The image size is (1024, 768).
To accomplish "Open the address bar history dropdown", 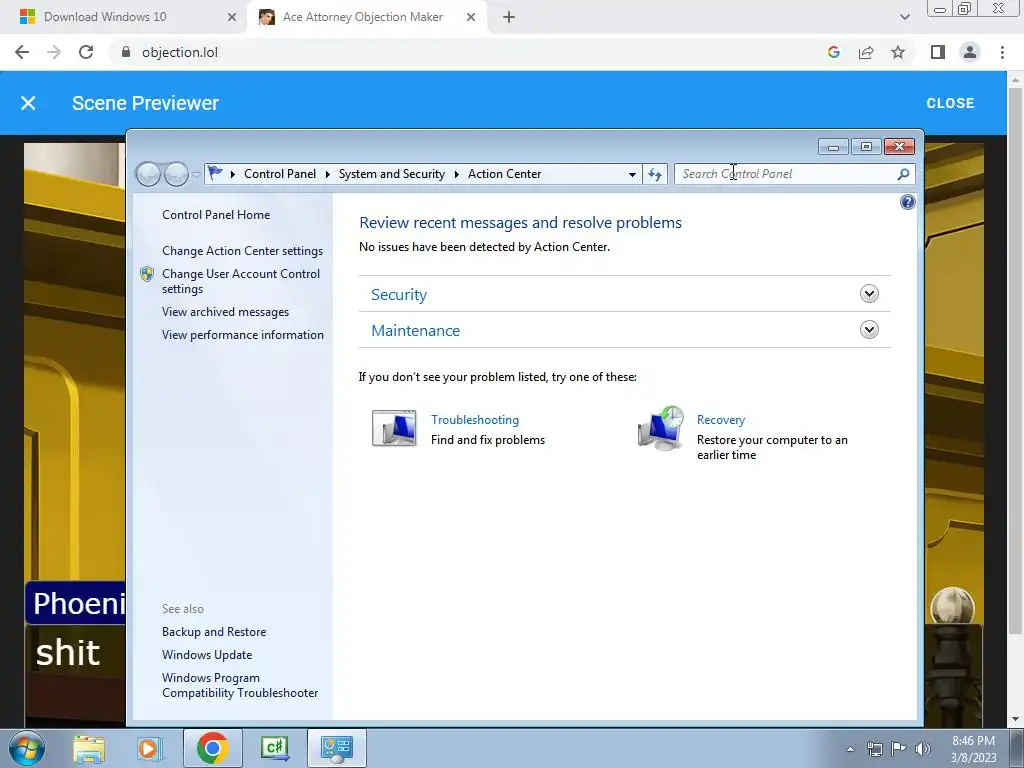I will tap(632, 174).
